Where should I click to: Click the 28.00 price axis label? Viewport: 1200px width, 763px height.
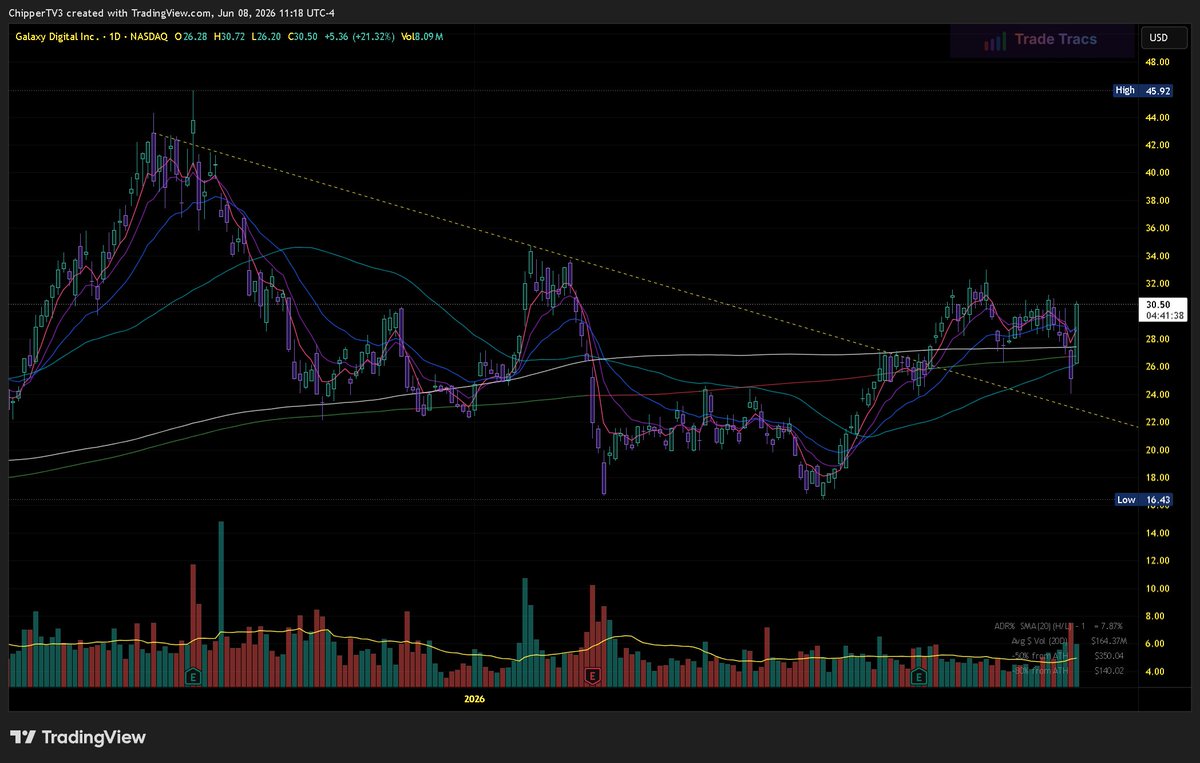[1158, 339]
